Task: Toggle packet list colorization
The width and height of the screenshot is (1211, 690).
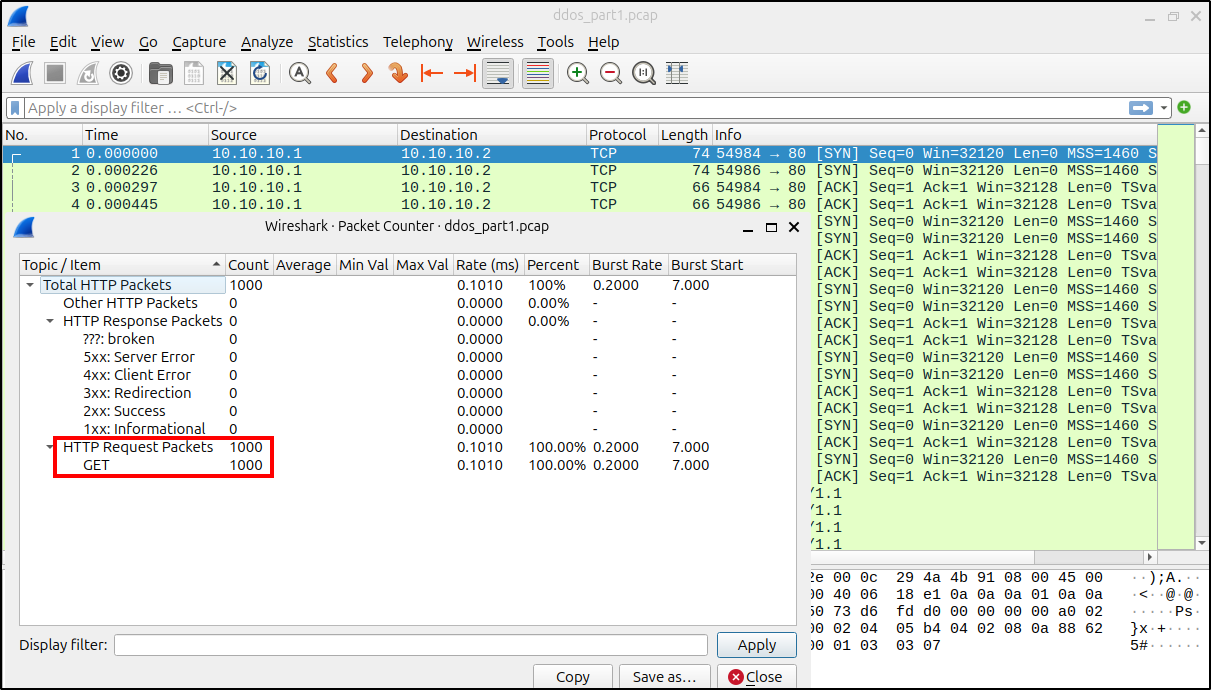Action: point(538,73)
